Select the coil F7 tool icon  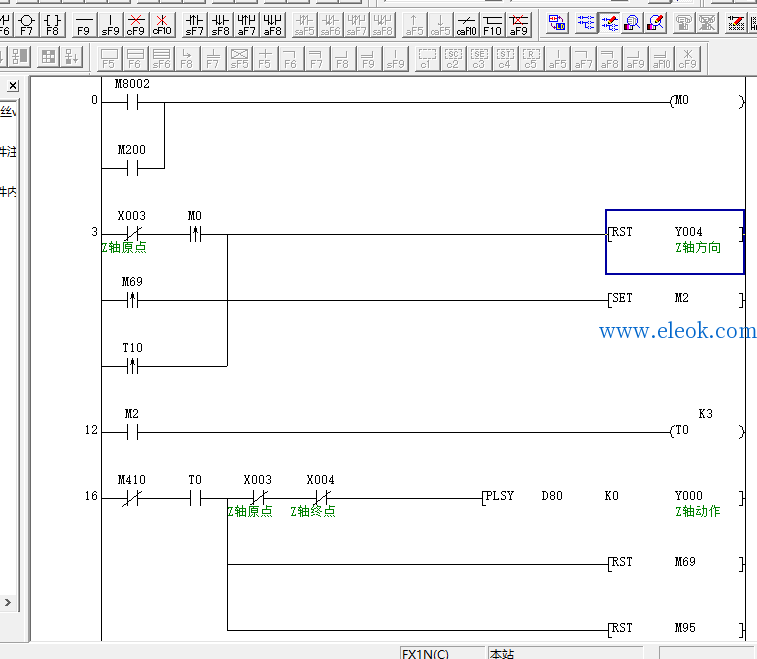pos(27,25)
